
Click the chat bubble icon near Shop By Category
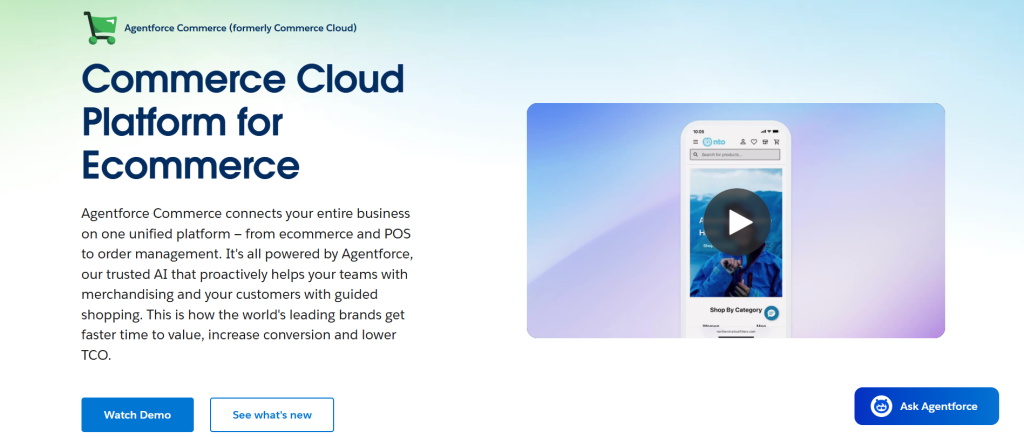coord(771,313)
